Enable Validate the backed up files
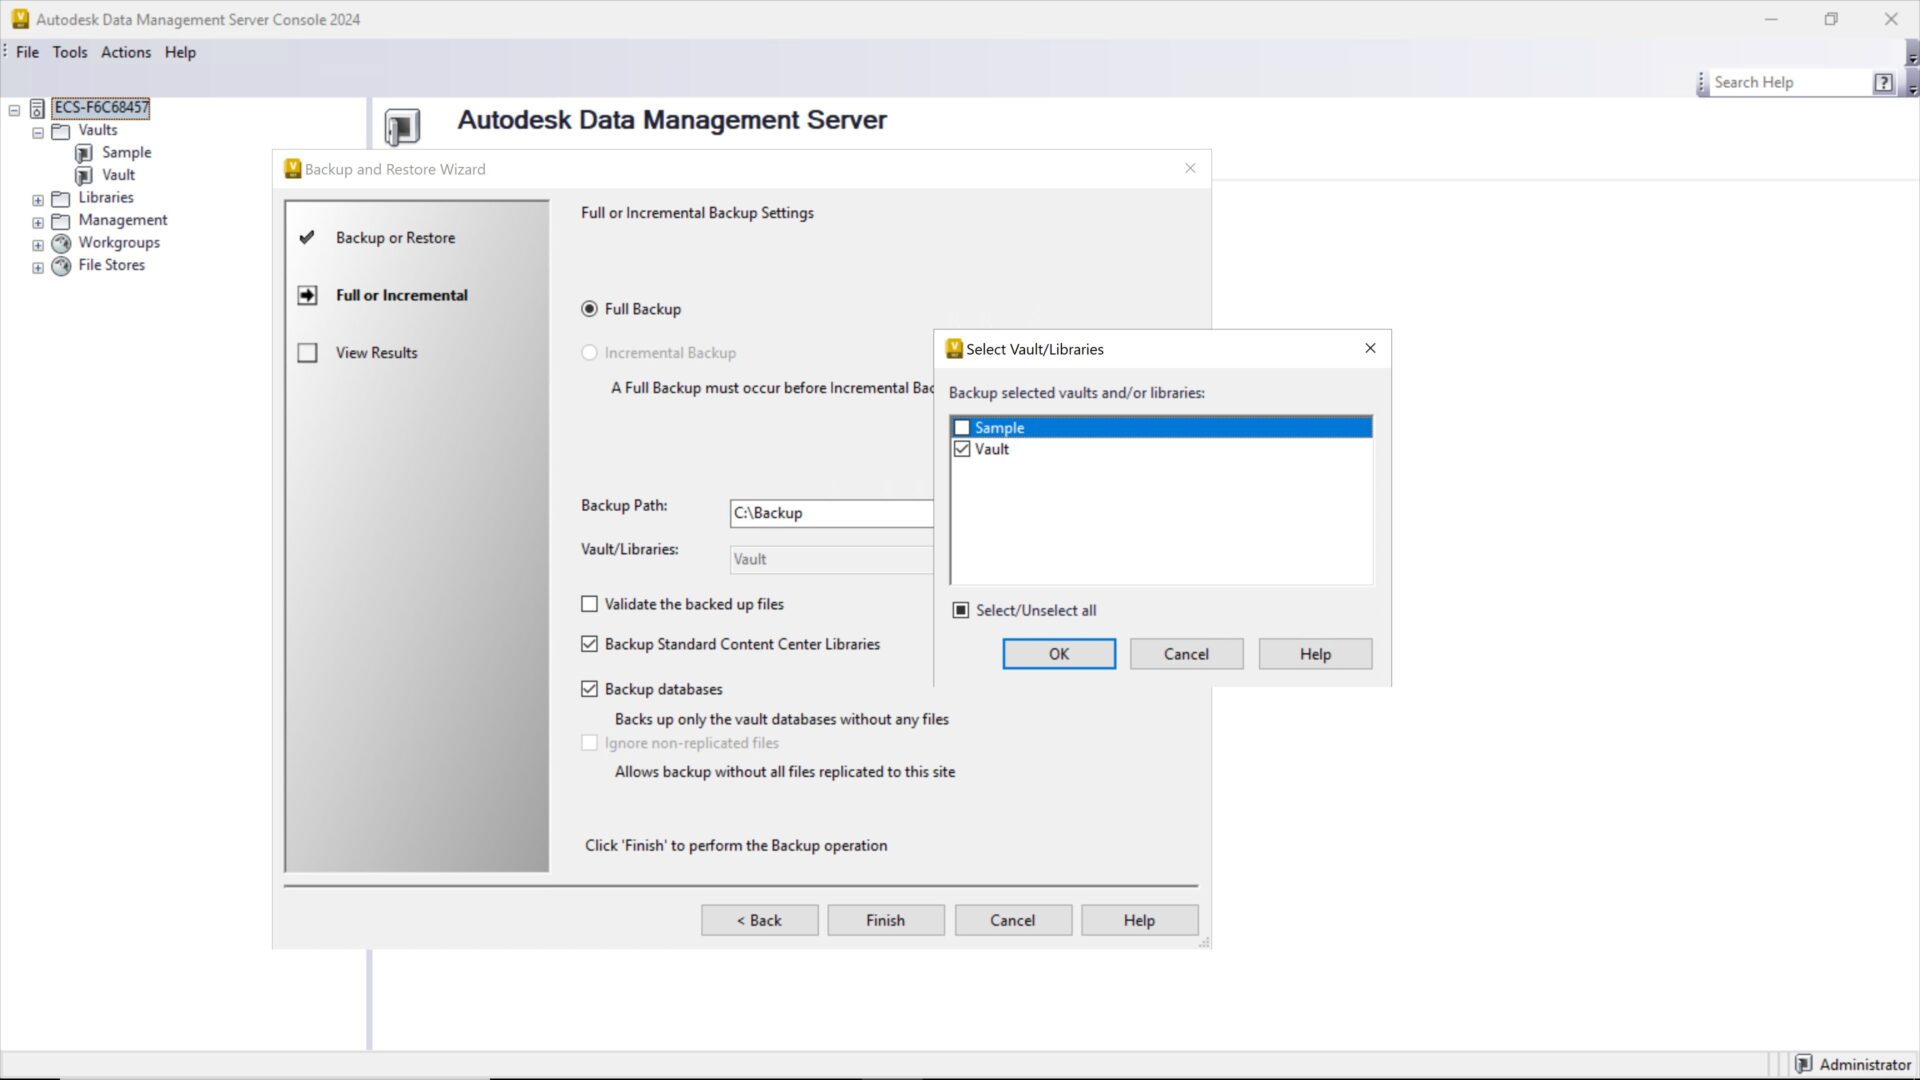Image resolution: width=1920 pixels, height=1080 pixels. [x=589, y=604]
